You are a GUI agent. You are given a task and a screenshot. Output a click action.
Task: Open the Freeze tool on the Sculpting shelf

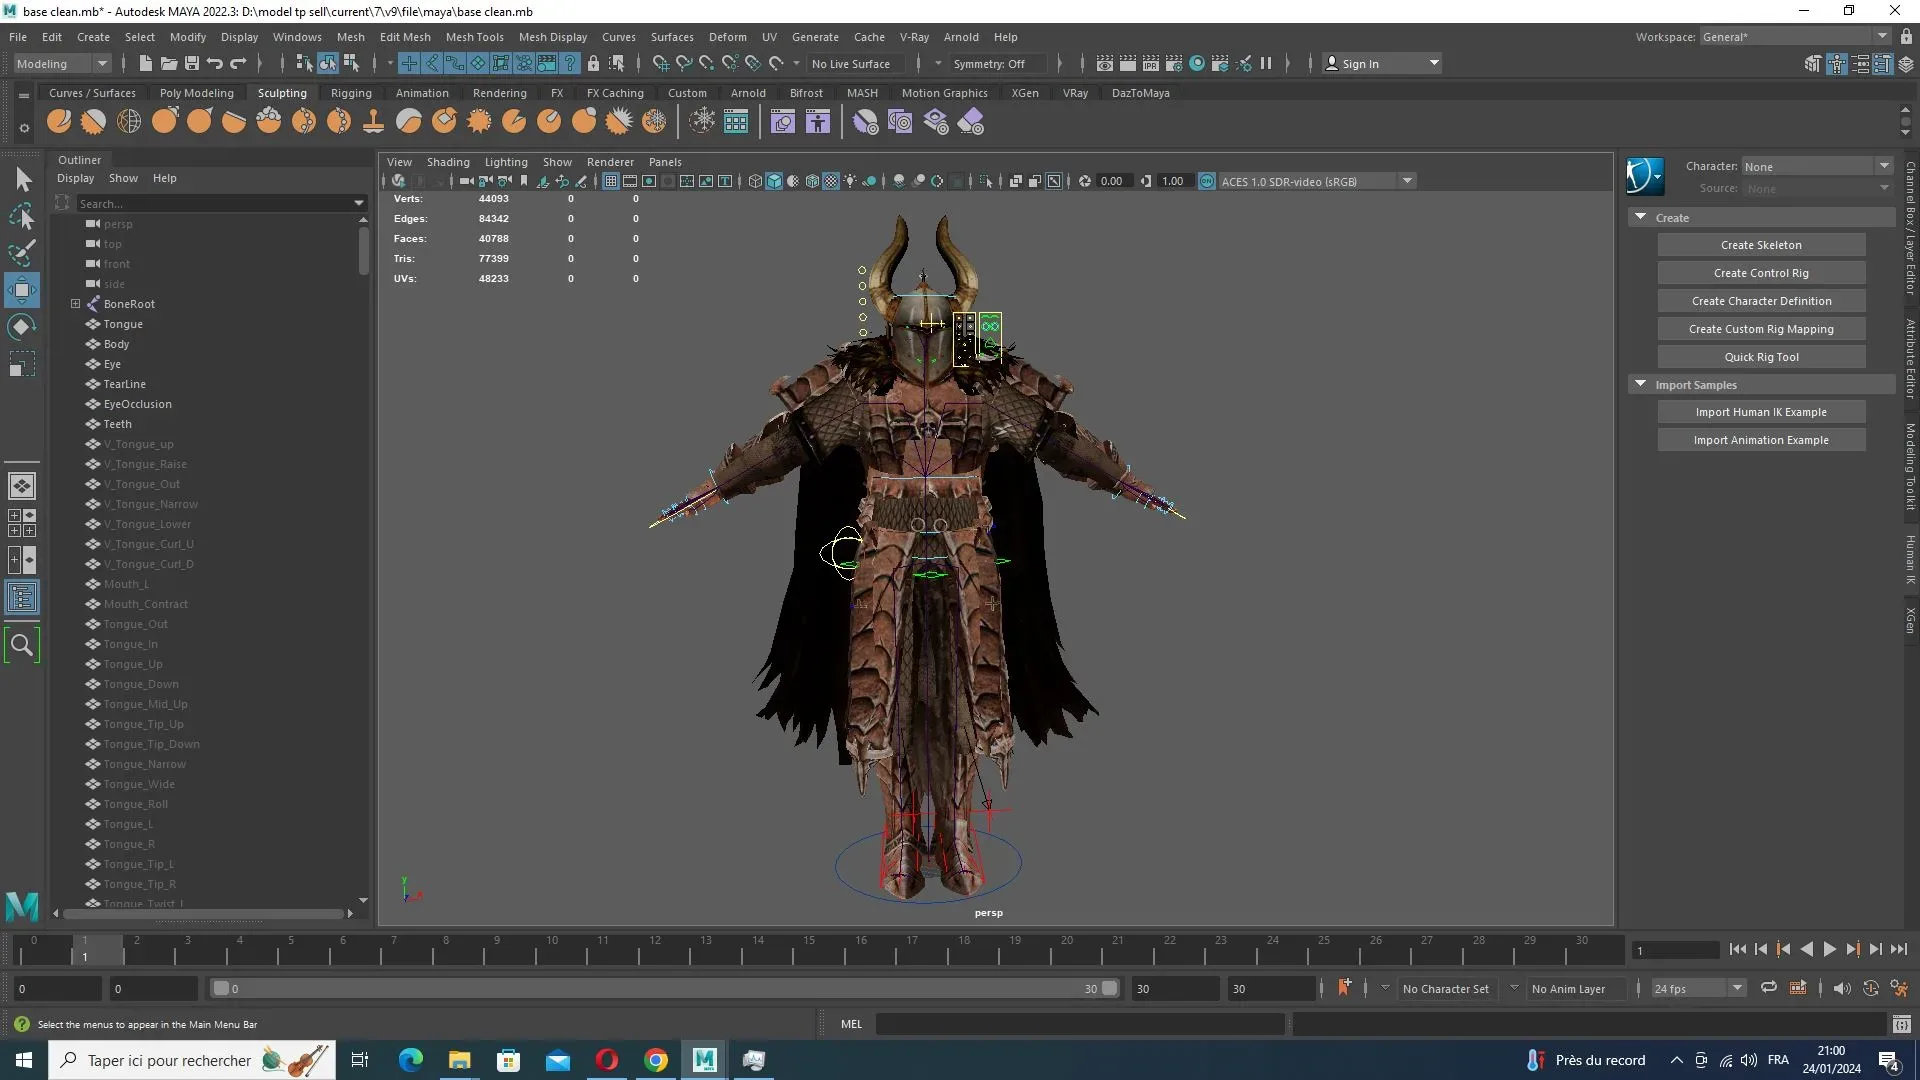pyautogui.click(x=656, y=121)
